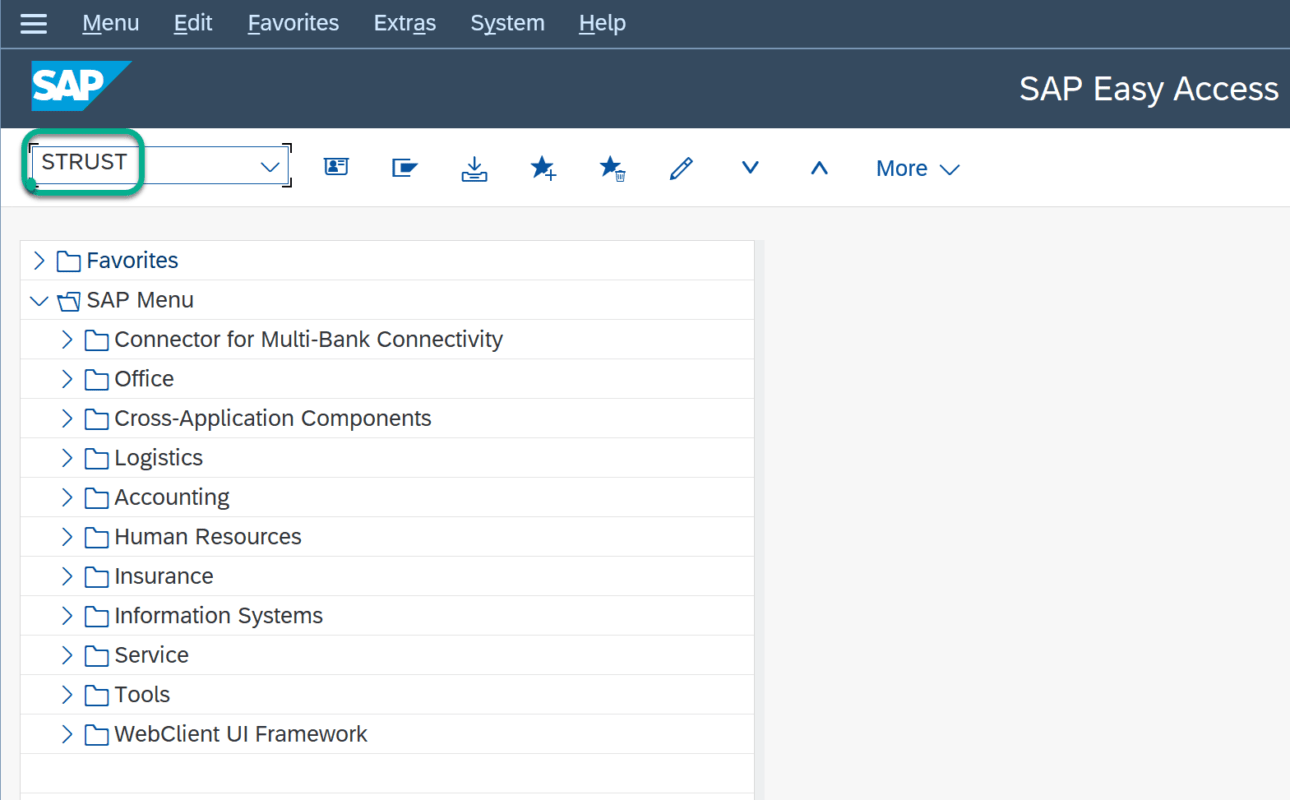
Task: Expand the Insurance node chevron
Action: pos(67,576)
